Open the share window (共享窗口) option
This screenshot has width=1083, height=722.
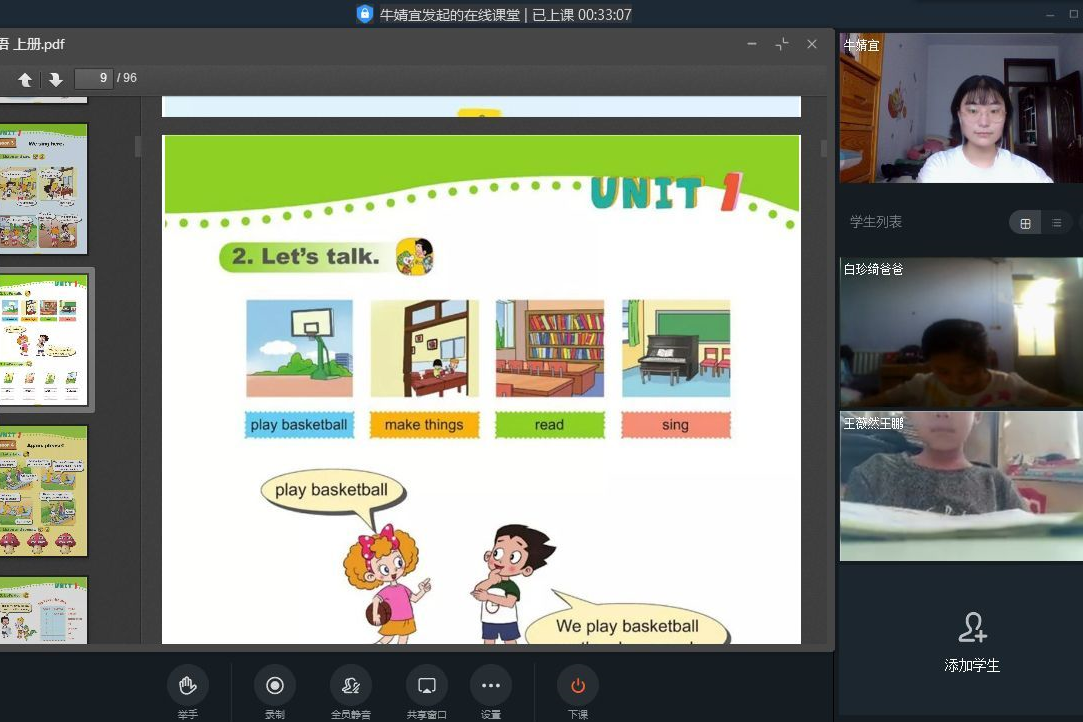(427, 685)
